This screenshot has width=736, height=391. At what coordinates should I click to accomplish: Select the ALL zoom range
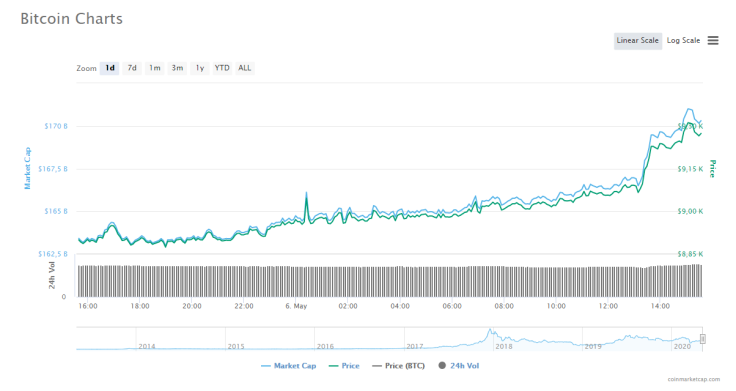point(245,68)
